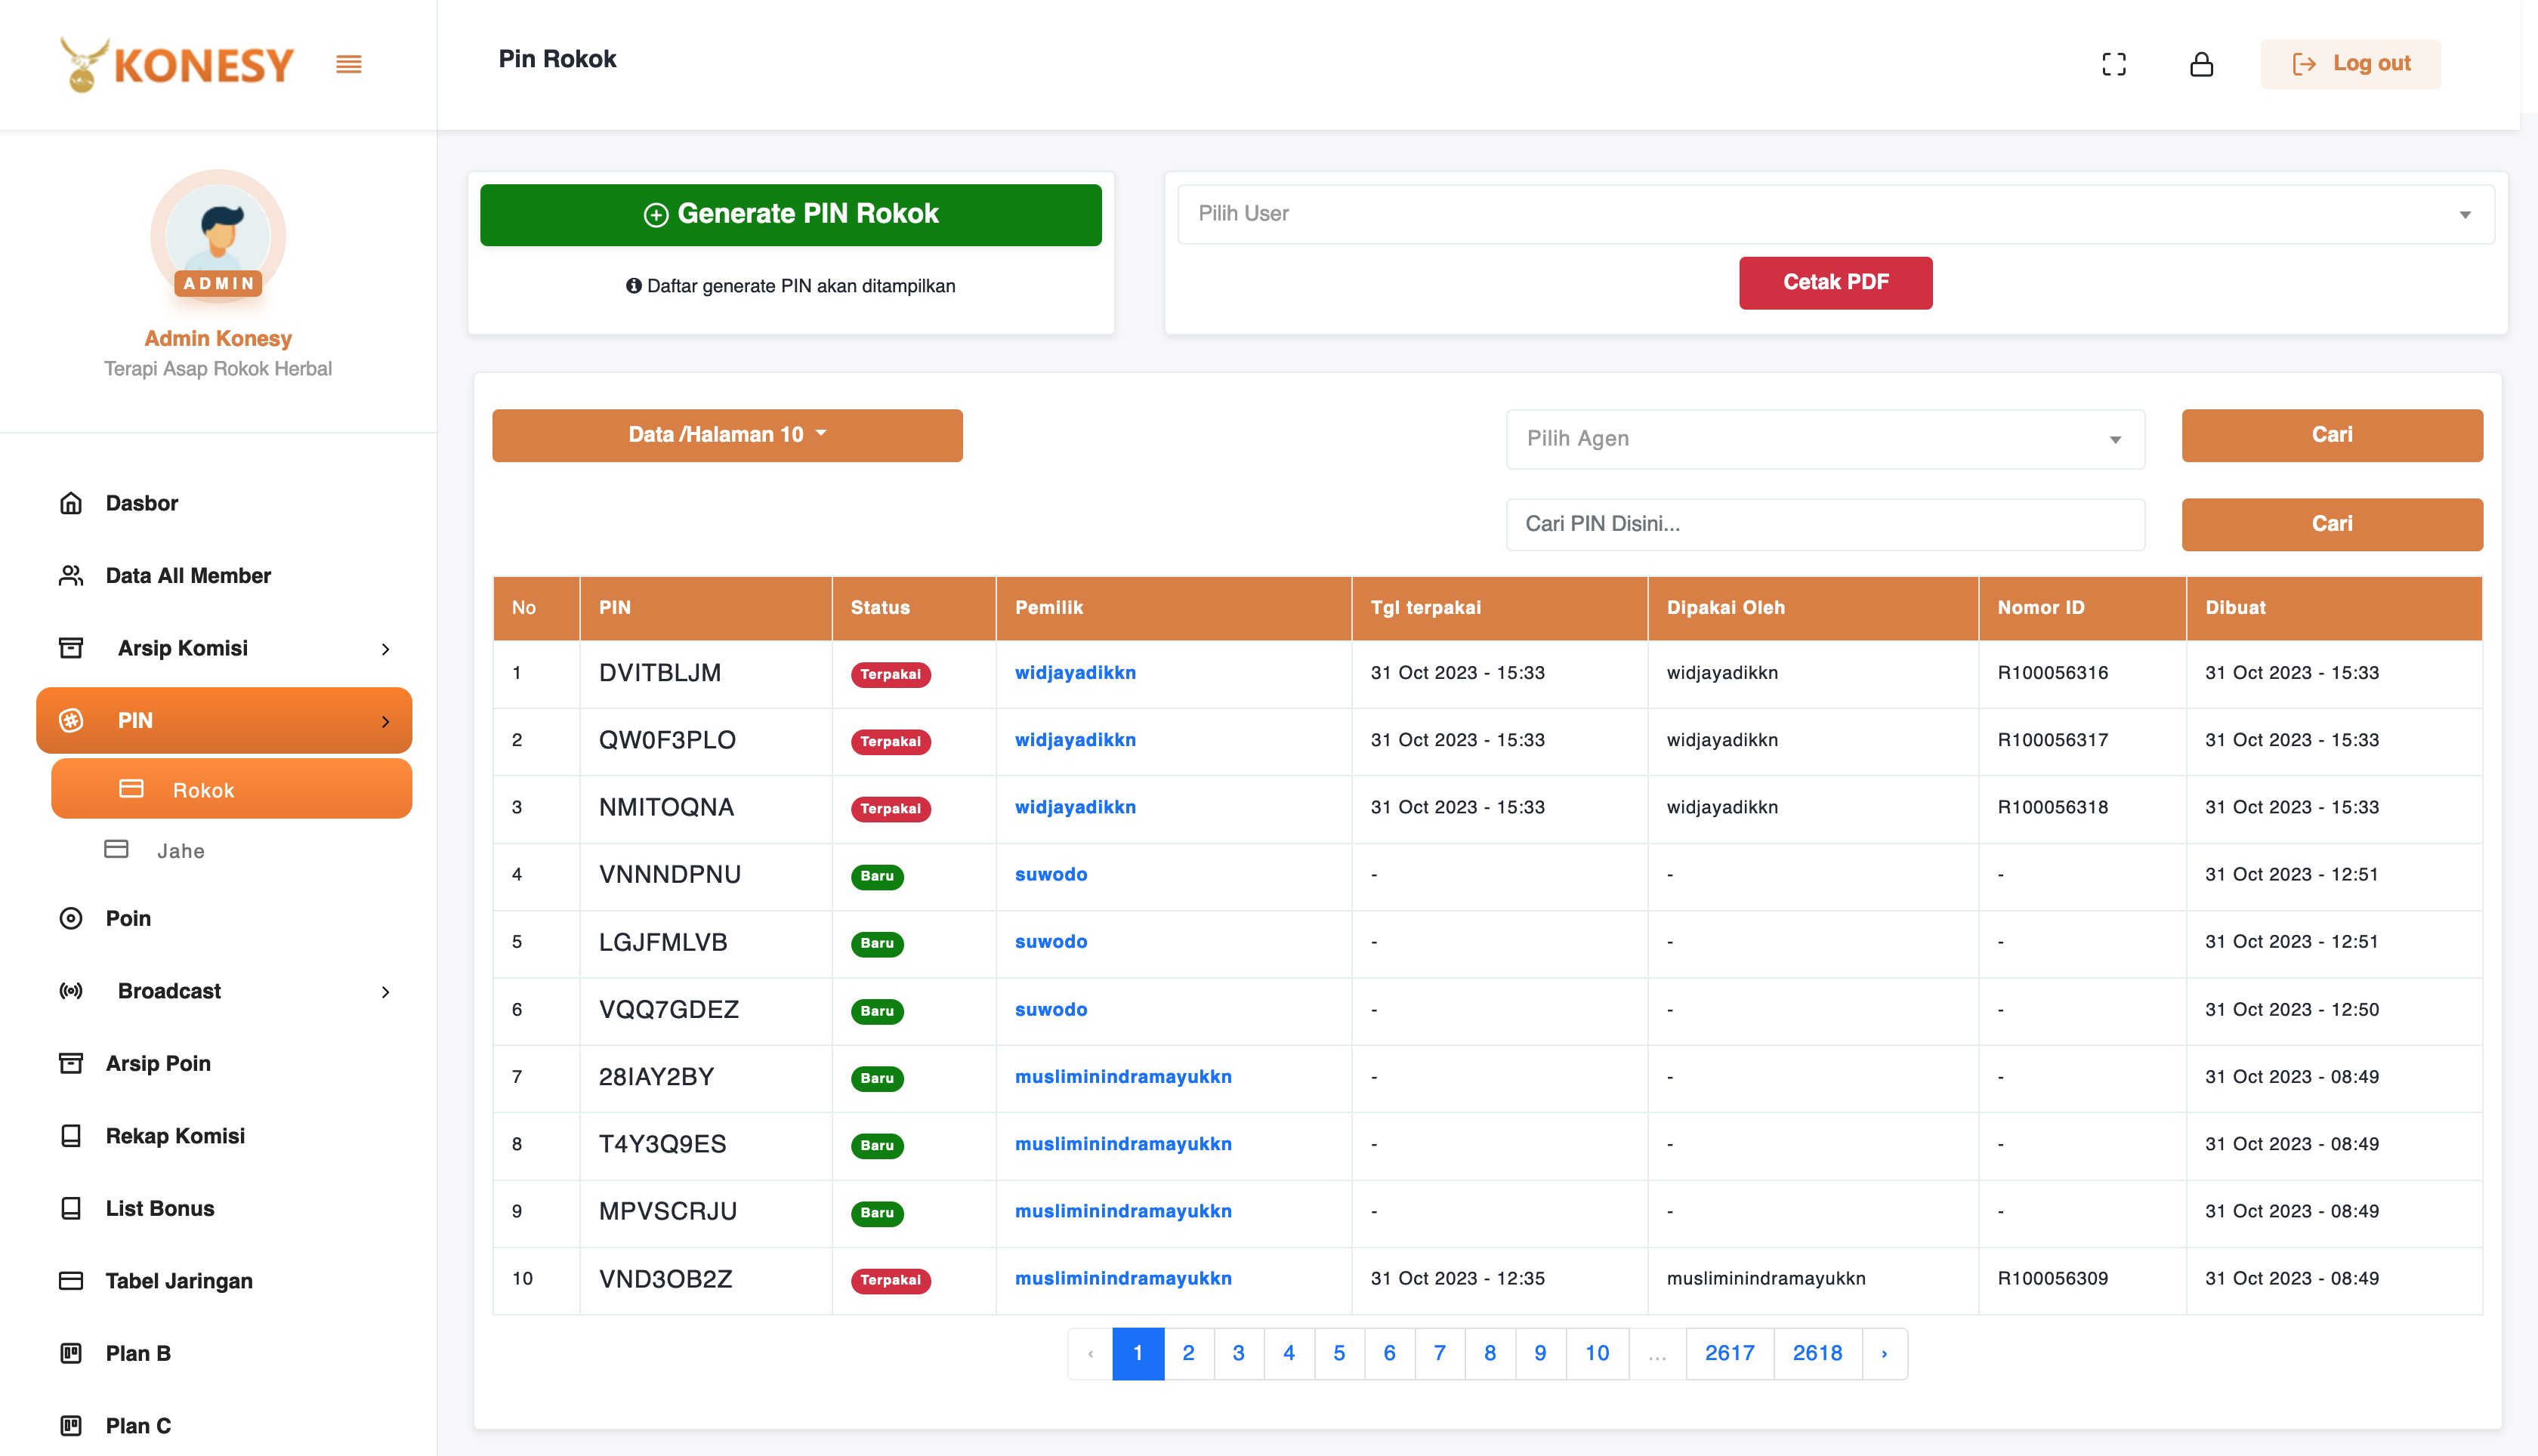This screenshot has height=1456, width=2538.
Task: Click the previous page arrow
Action: (x=1090, y=1353)
